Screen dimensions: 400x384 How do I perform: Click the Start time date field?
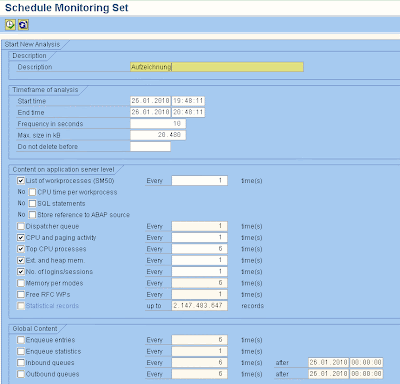tap(150, 101)
